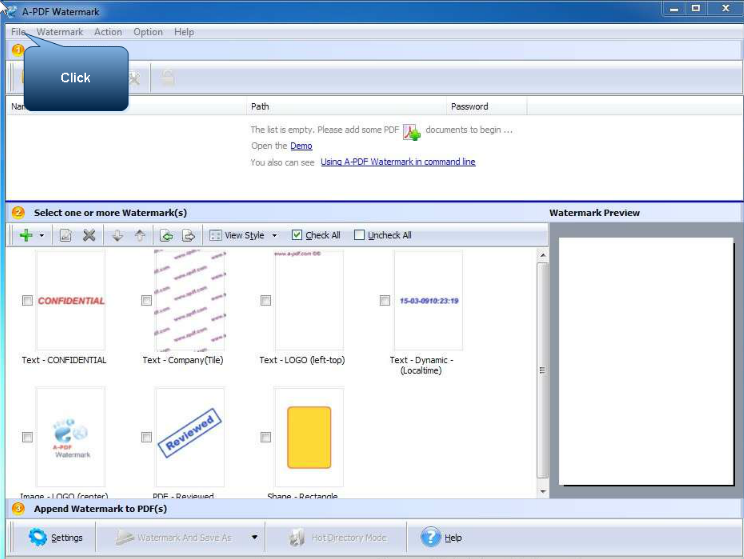This screenshot has width=744, height=559.
Task: Click the delete watermark X icon
Action: point(89,235)
